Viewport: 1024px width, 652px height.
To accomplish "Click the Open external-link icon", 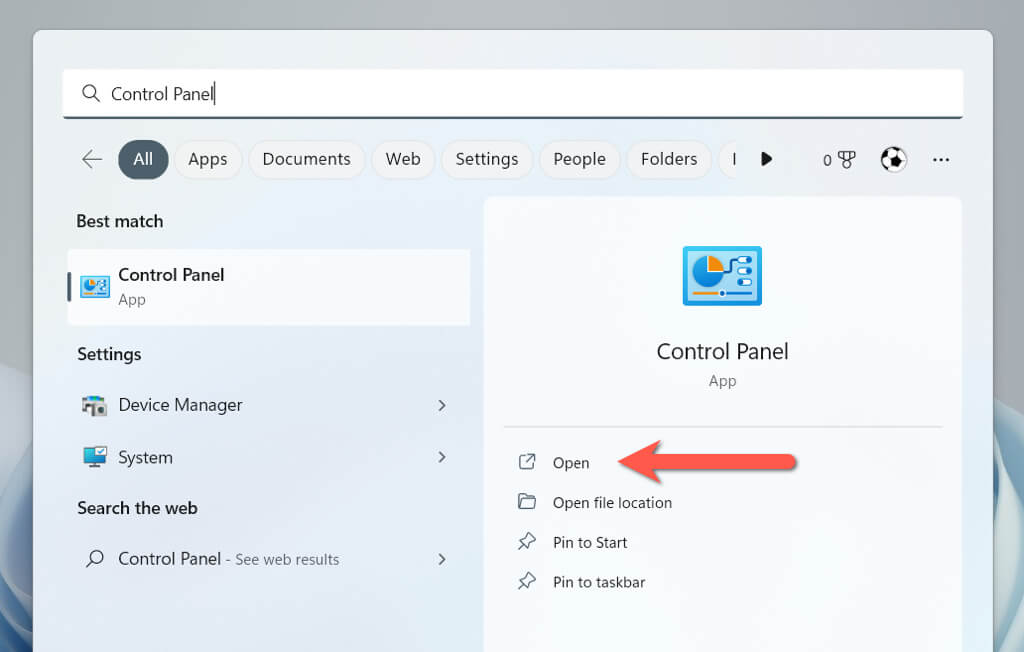I will coord(527,462).
